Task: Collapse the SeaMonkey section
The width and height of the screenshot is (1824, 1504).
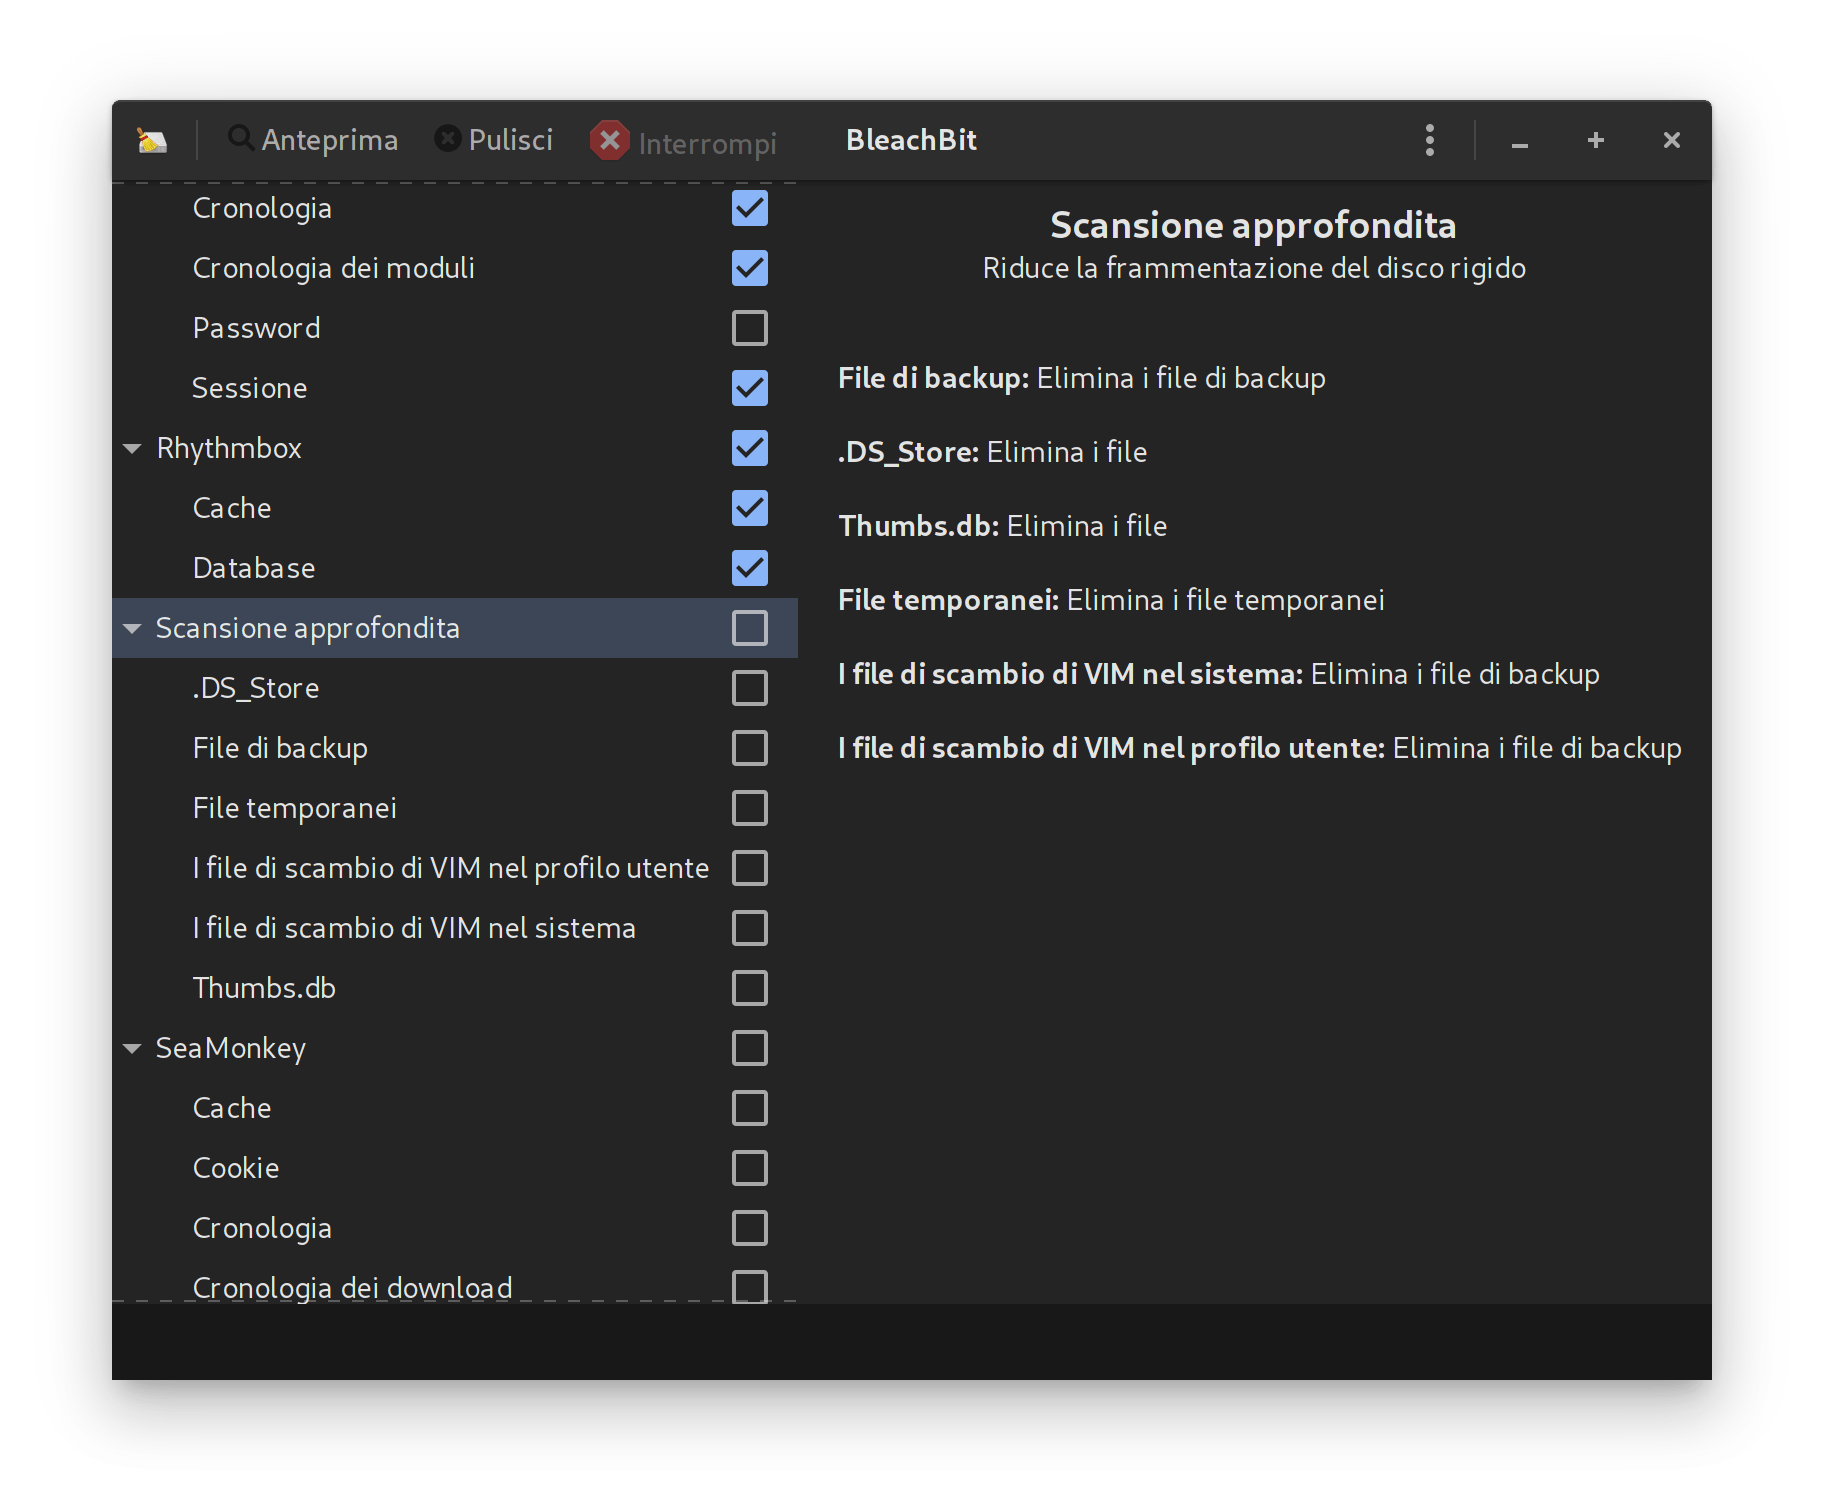Action: (133, 1048)
